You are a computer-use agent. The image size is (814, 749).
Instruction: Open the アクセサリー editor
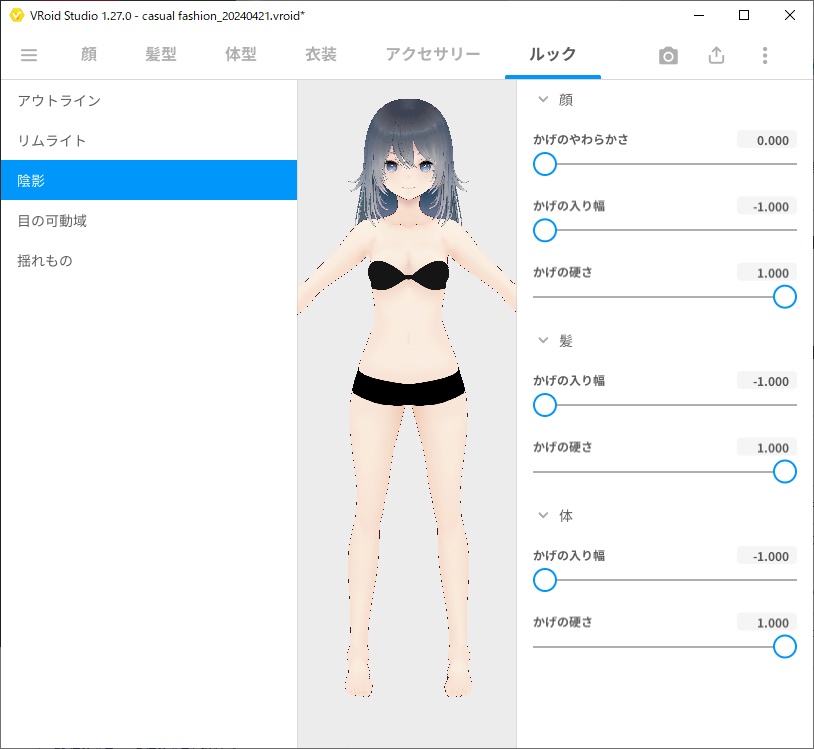coord(432,55)
